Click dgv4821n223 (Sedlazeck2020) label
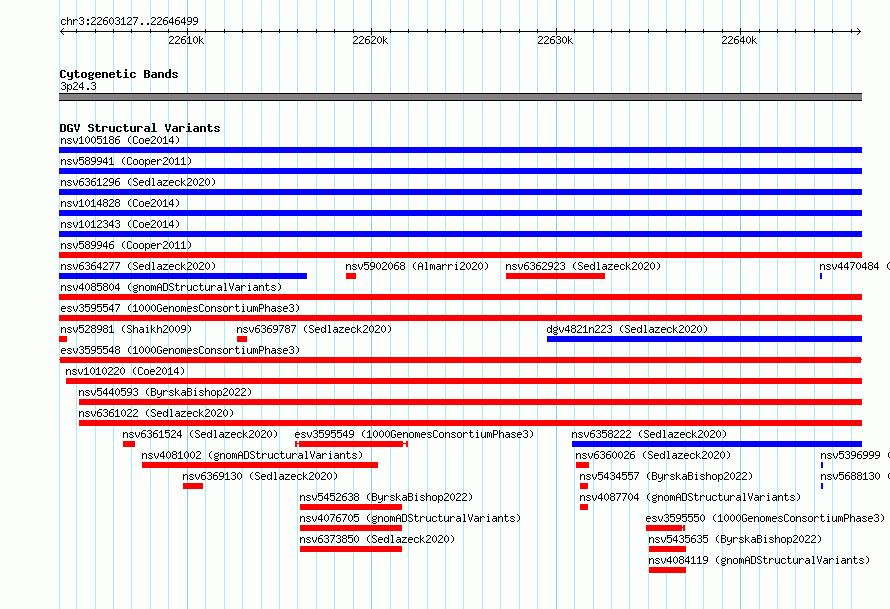The image size is (890, 609). pyautogui.click(x=627, y=329)
